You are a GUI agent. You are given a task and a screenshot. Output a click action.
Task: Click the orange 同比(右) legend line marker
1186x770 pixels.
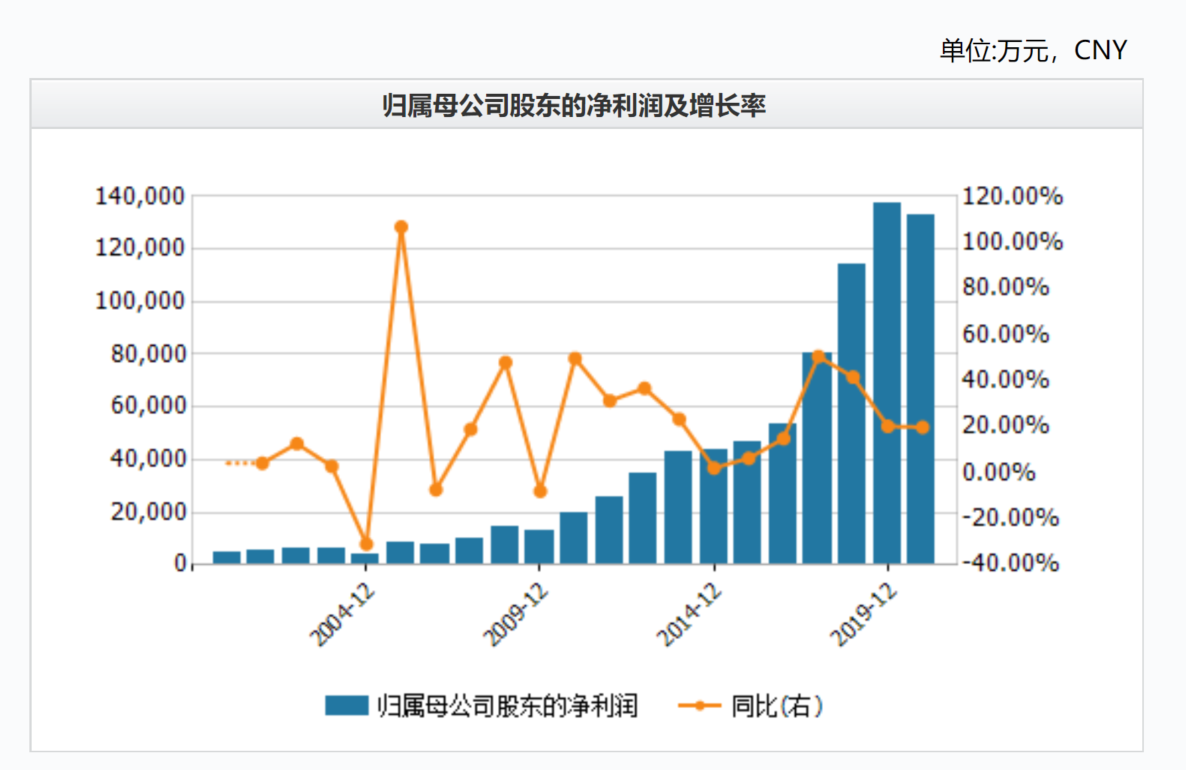(700, 706)
